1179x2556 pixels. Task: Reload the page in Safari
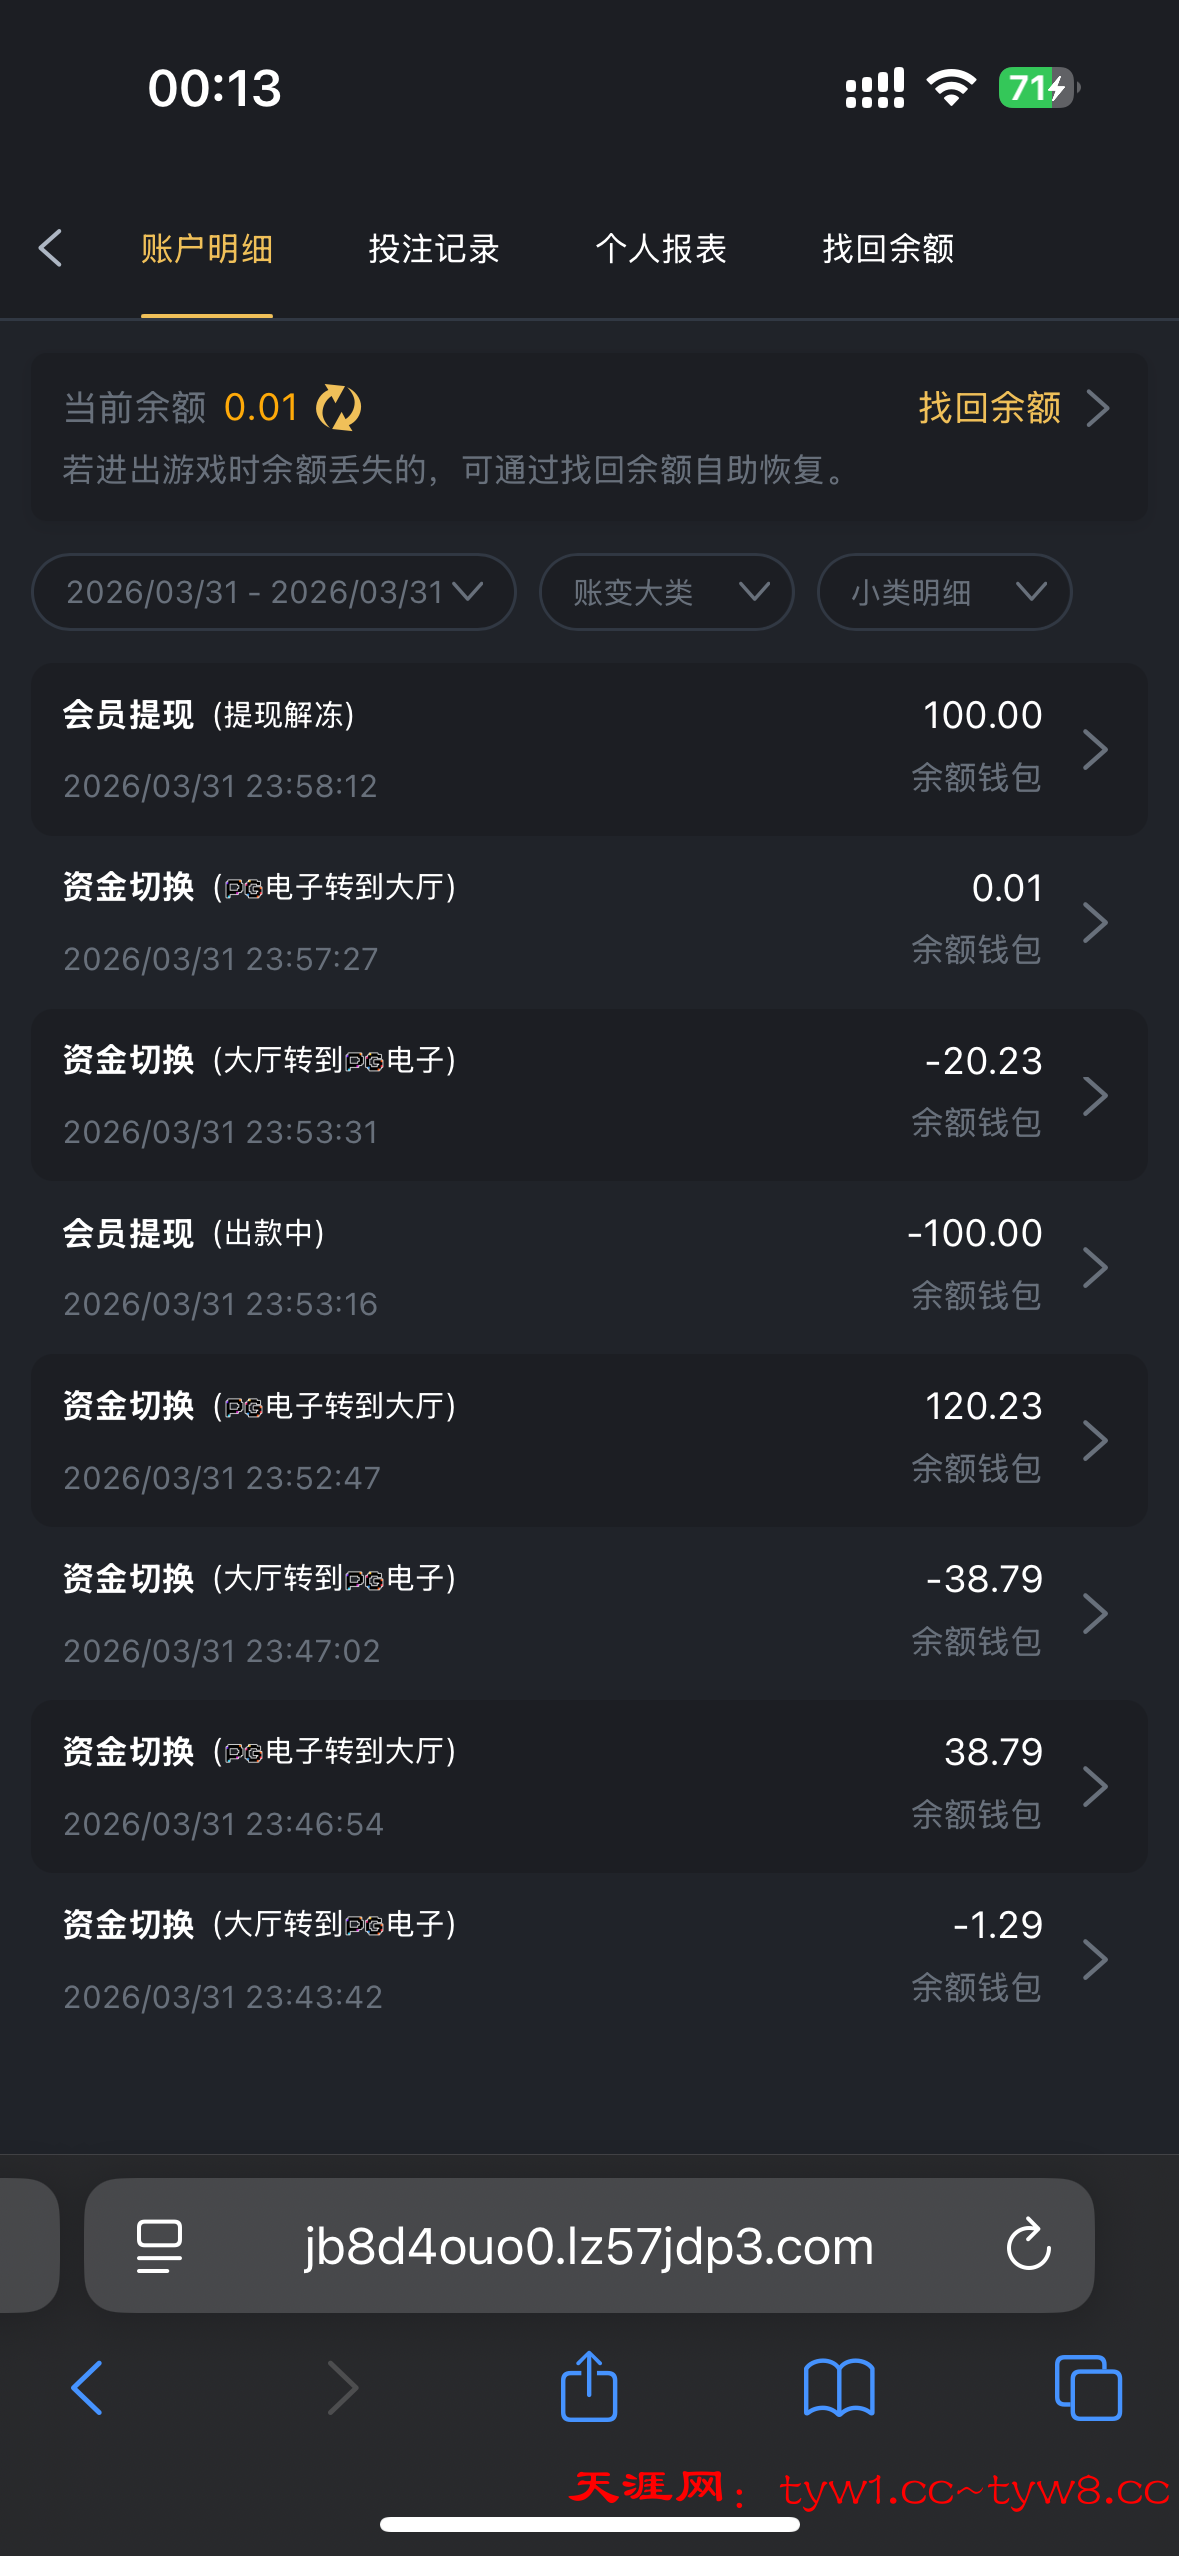[x=1028, y=2246]
